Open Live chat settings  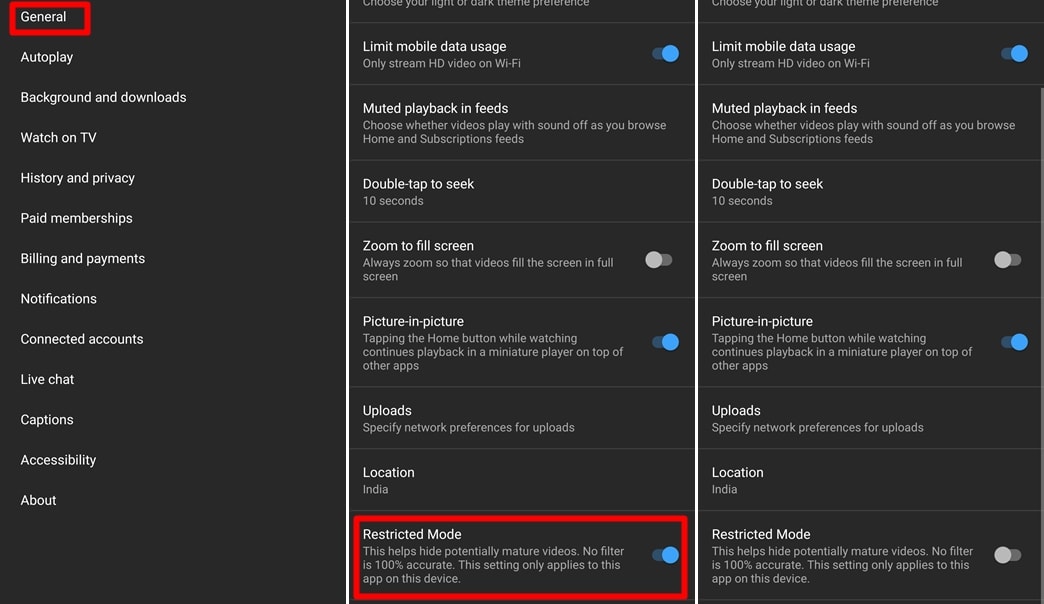[x=47, y=379]
